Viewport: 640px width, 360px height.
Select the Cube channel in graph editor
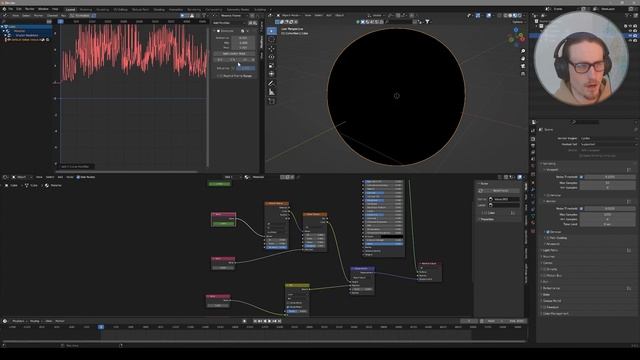point(27,27)
